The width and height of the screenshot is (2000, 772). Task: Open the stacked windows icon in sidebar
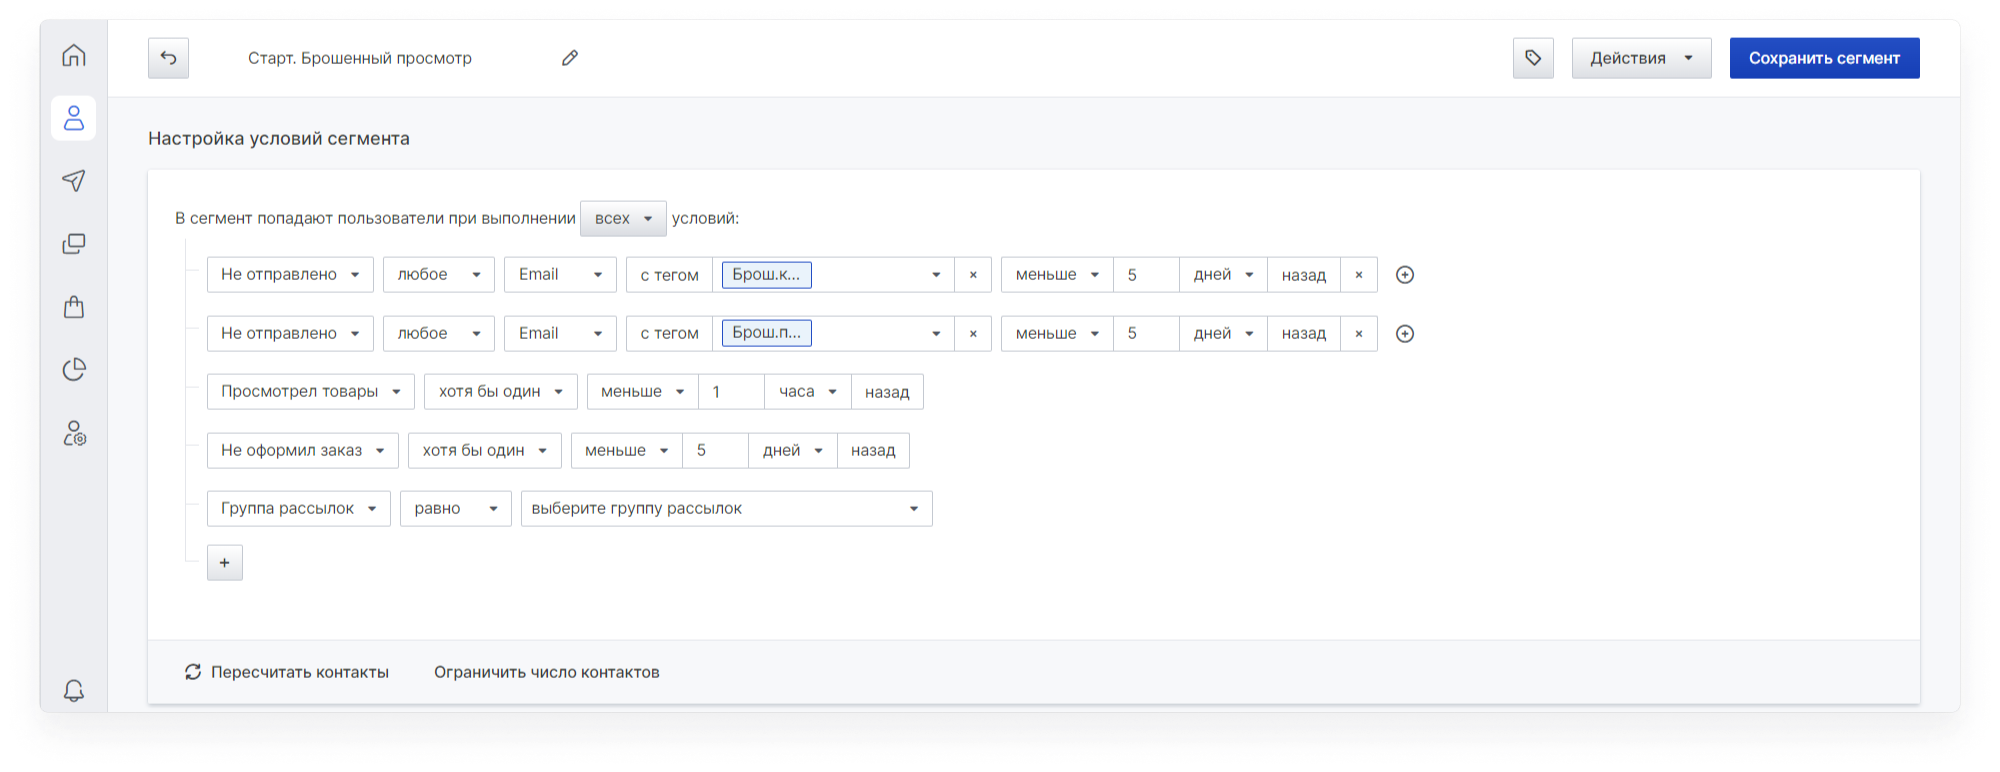(x=74, y=243)
